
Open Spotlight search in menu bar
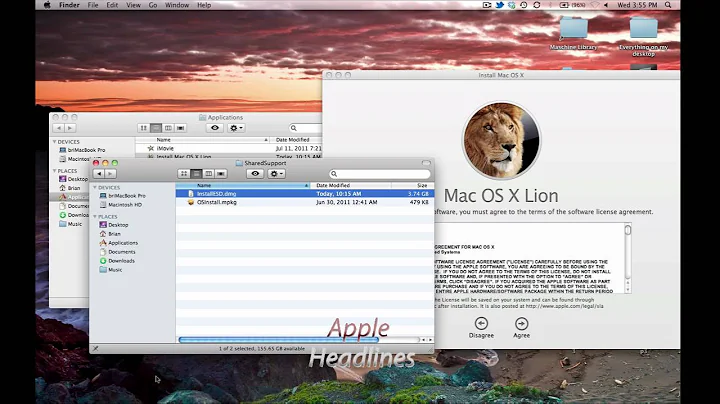click(668, 5)
